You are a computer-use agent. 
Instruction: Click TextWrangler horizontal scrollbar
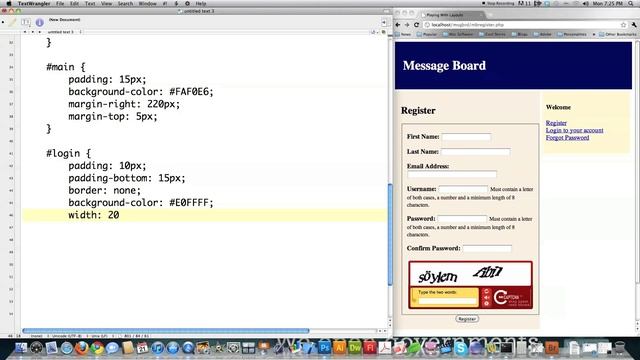coord(166,331)
